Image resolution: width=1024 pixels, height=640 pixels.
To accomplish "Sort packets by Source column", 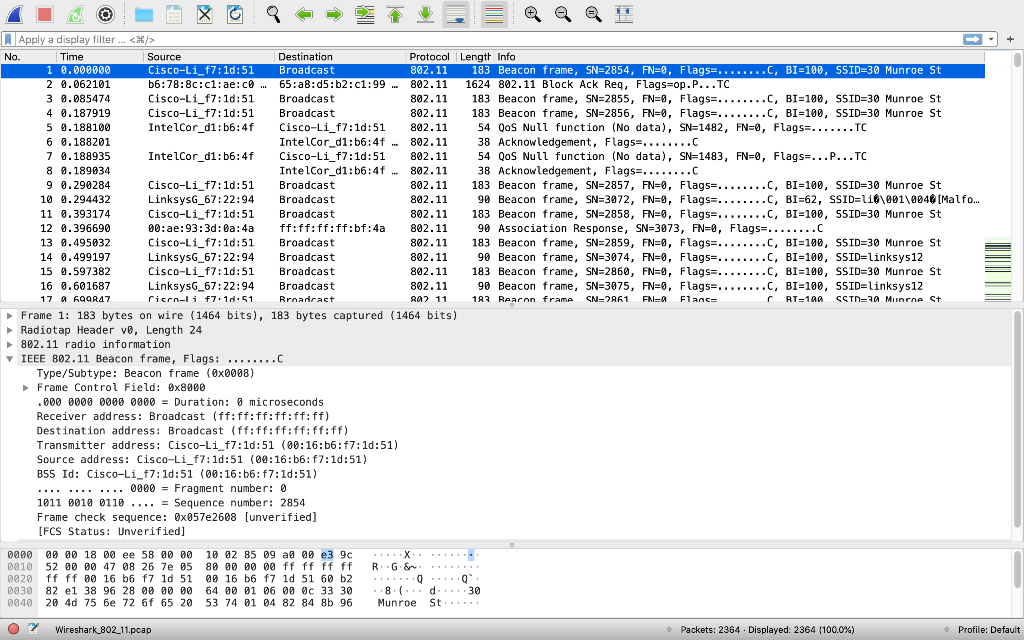I will click(x=209, y=57).
